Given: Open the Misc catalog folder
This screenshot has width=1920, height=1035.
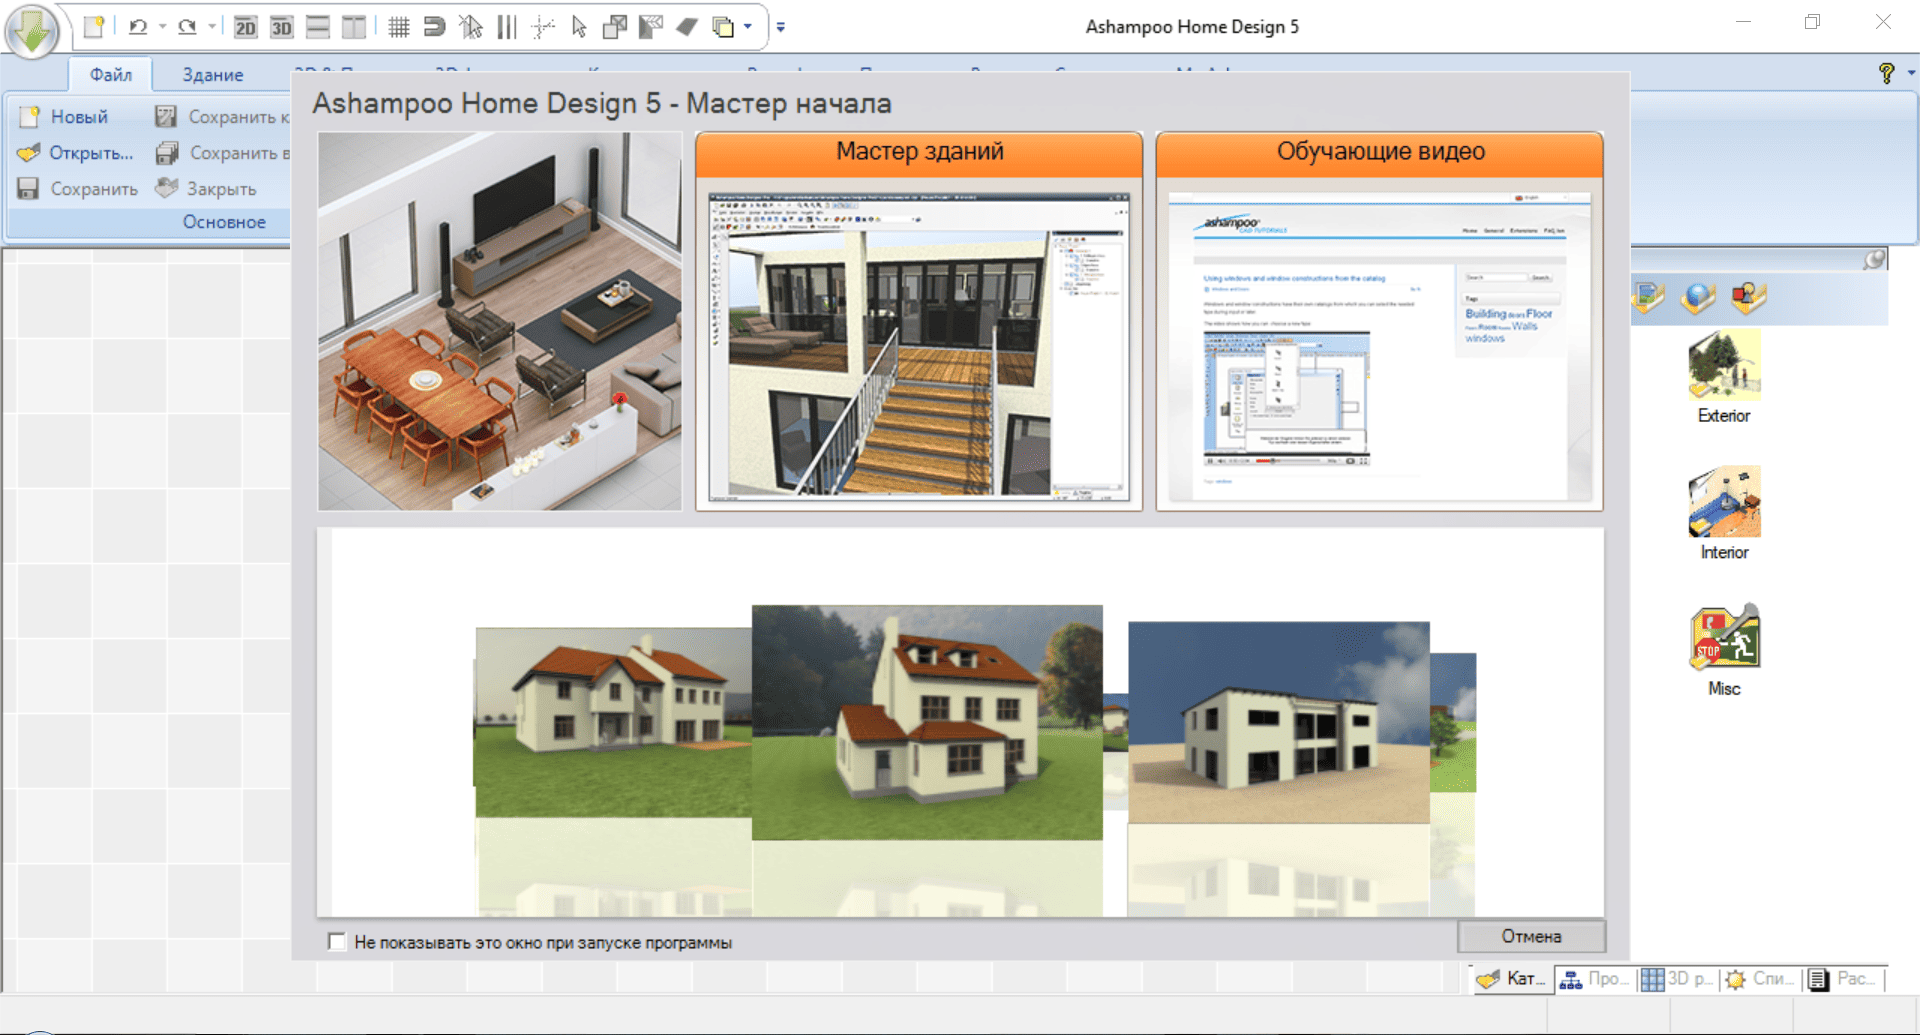Looking at the screenshot, I should pyautogui.click(x=1724, y=650).
